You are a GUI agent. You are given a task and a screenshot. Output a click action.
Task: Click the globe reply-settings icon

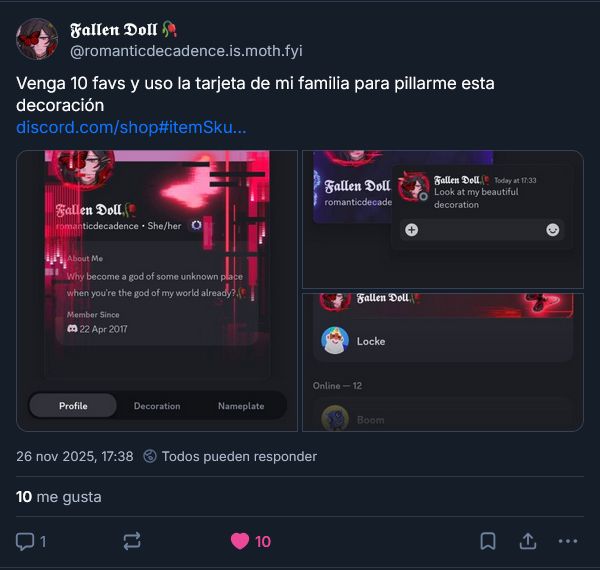[x=150, y=456]
